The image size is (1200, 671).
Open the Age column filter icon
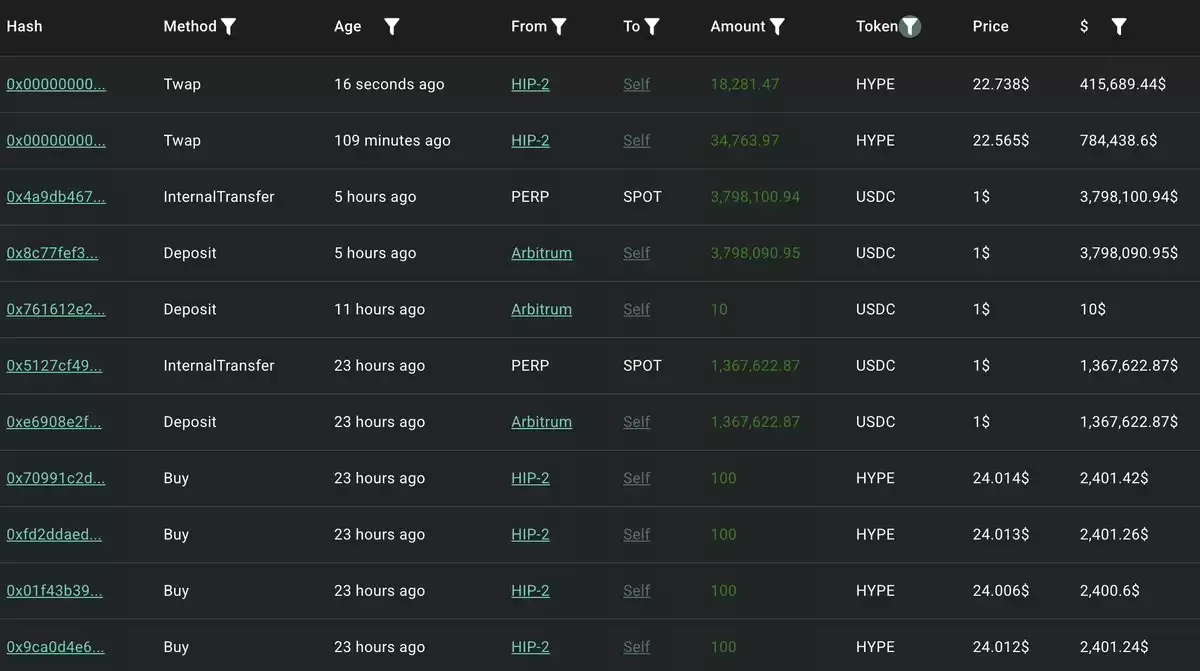tap(392, 27)
